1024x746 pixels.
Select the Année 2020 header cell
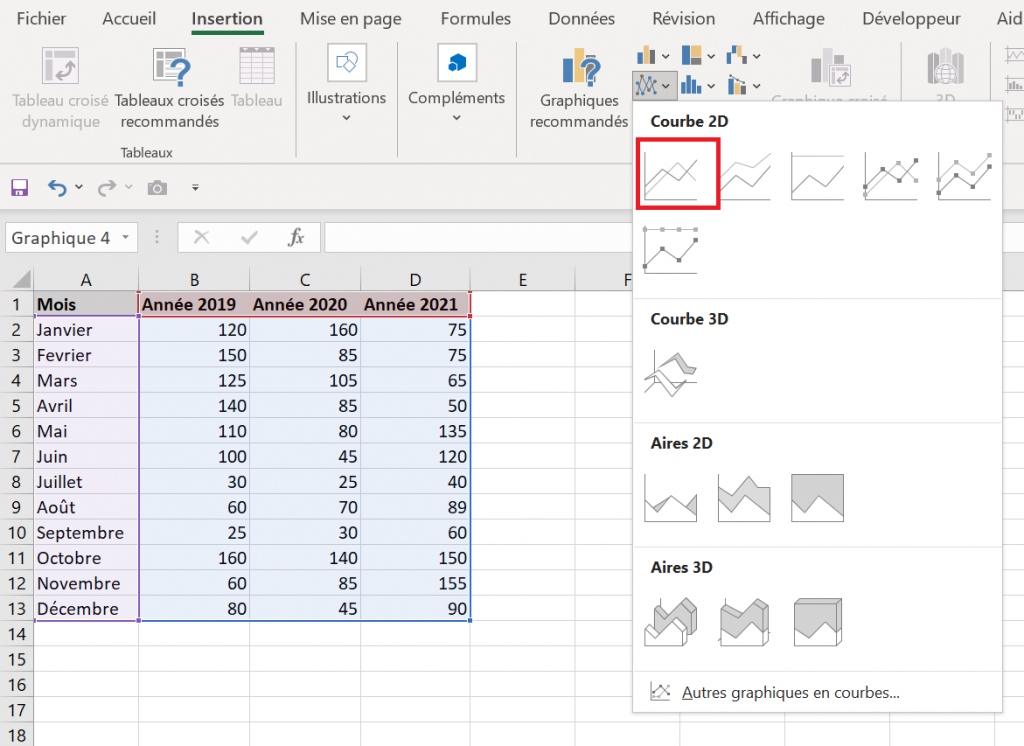coord(305,304)
